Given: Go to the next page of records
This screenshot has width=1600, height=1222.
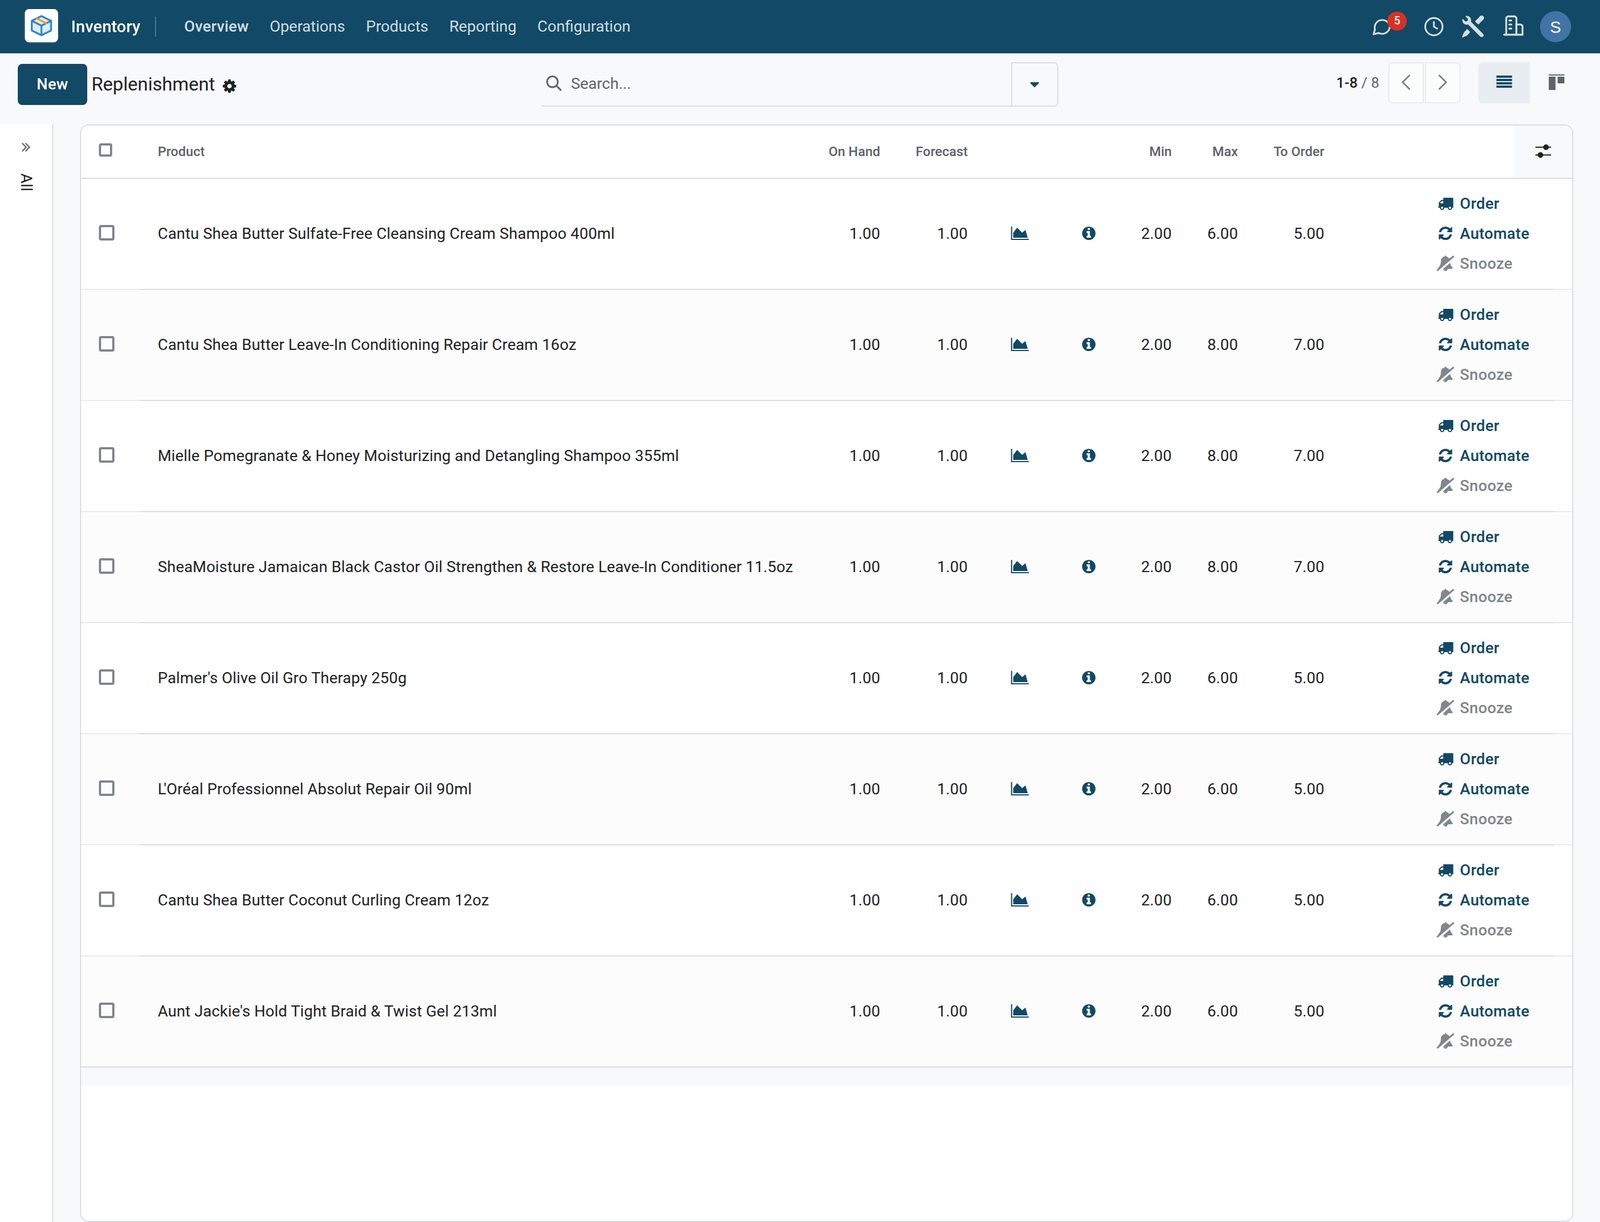Looking at the screenshot, I should pos(1442,83).
